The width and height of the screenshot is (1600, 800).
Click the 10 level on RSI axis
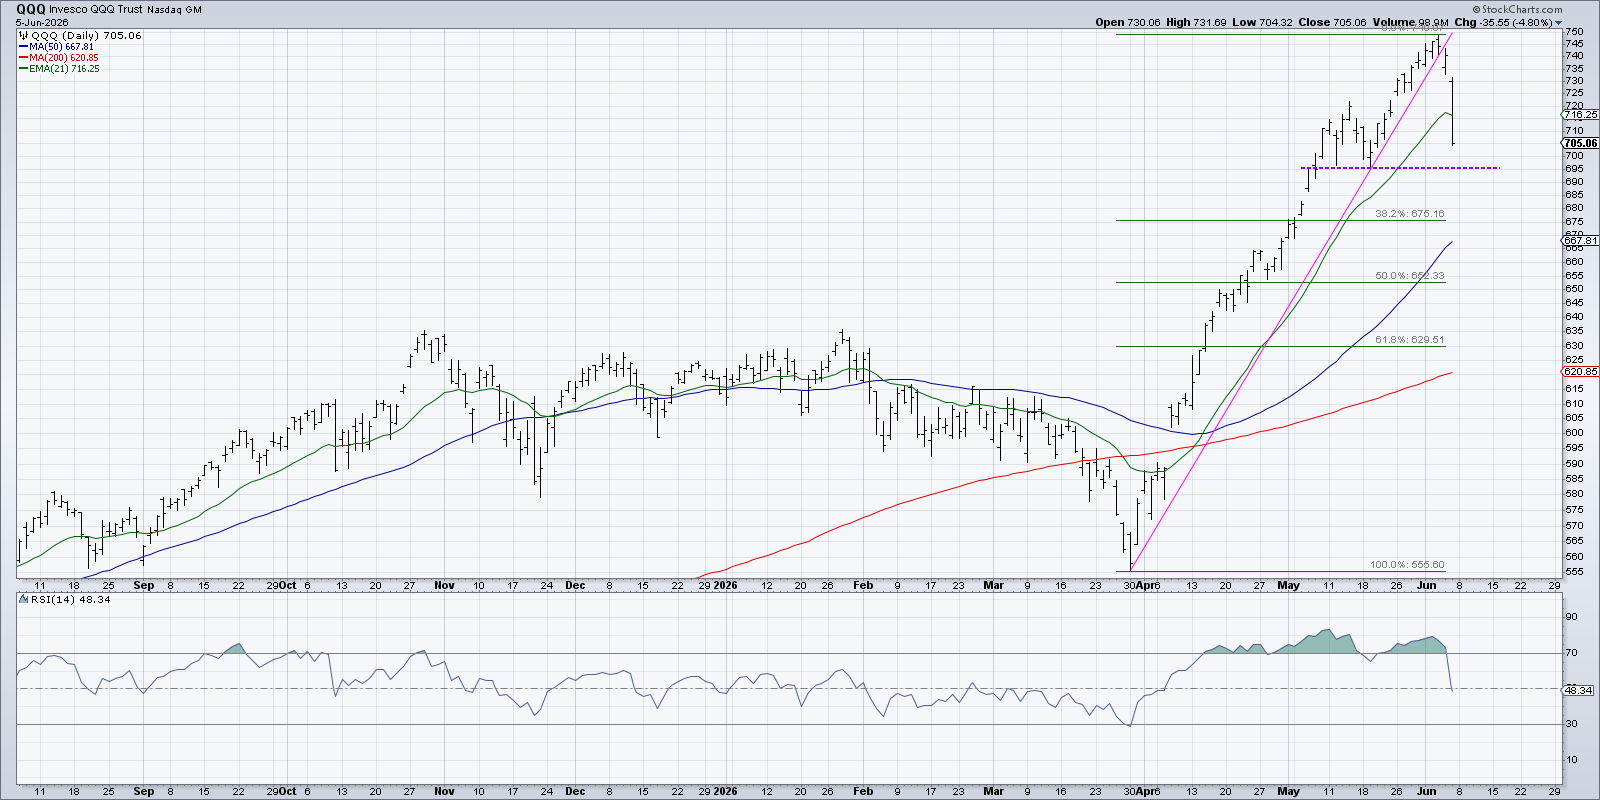pyautogui.click(x=1571, y=760)
